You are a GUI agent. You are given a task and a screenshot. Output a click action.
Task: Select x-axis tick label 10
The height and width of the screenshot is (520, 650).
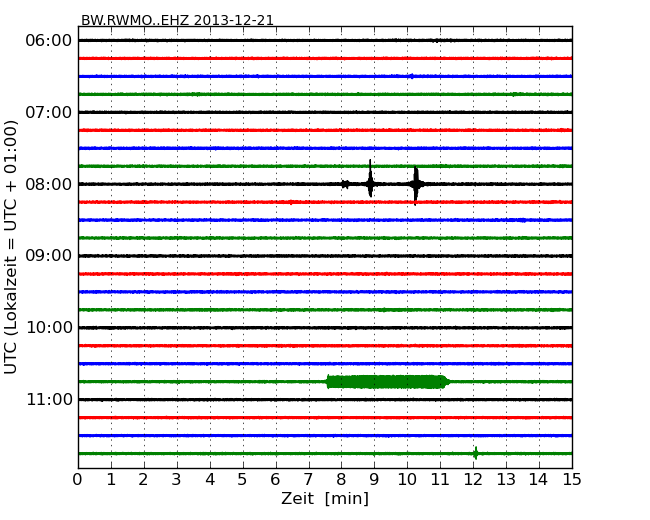pos(407,480)
